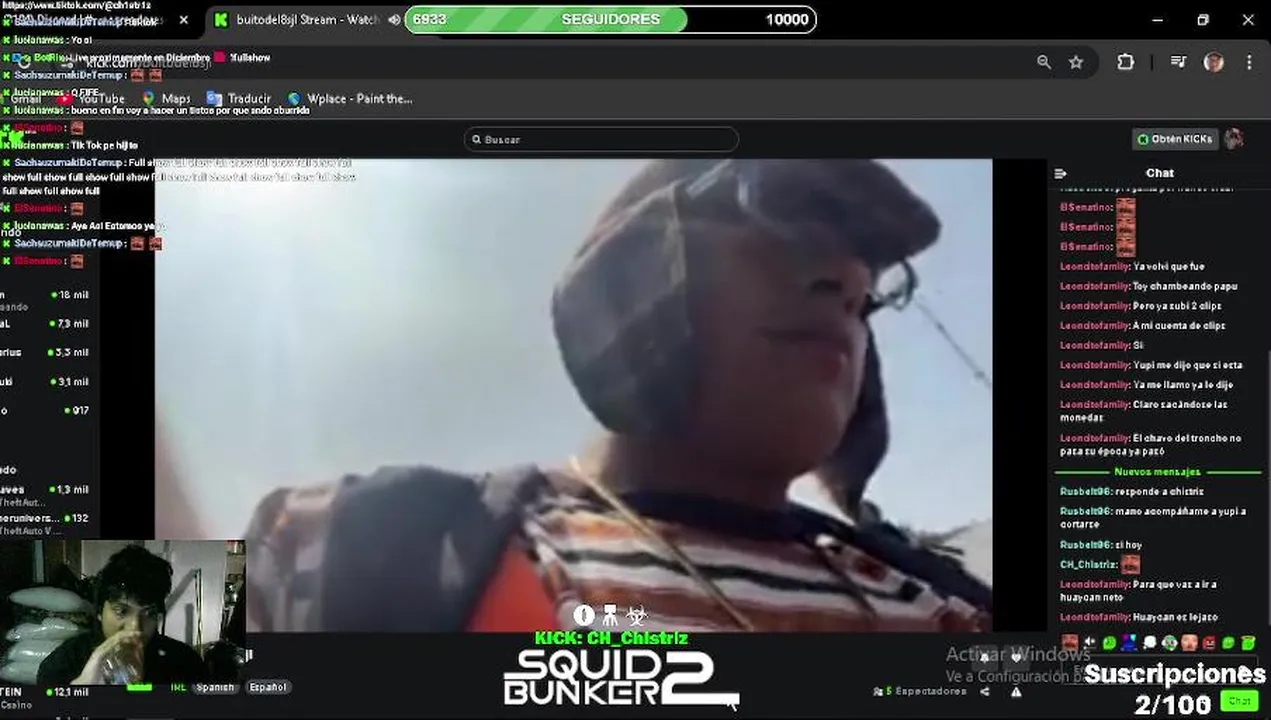Screen dimensions: 1271x720
Task: Click the CH_Chistriz username in chat
Action: pyautogui.click(x=1088, y=564)
